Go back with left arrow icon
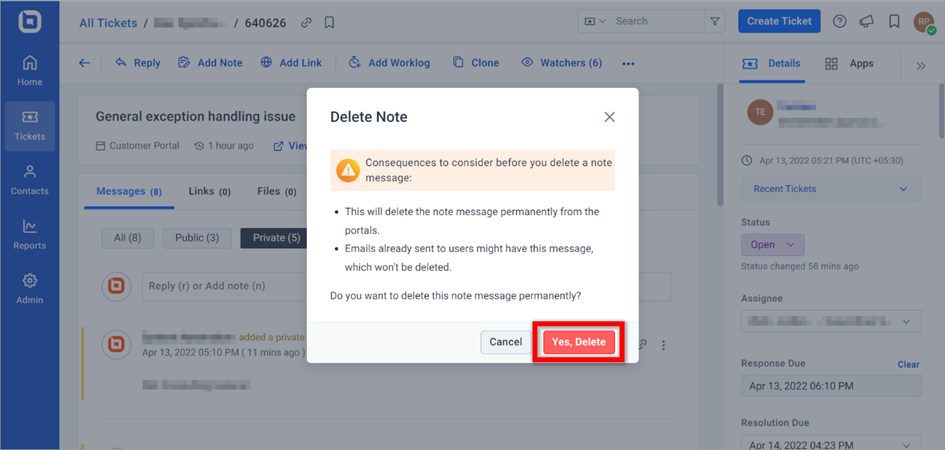 click(x=84, y=63)
